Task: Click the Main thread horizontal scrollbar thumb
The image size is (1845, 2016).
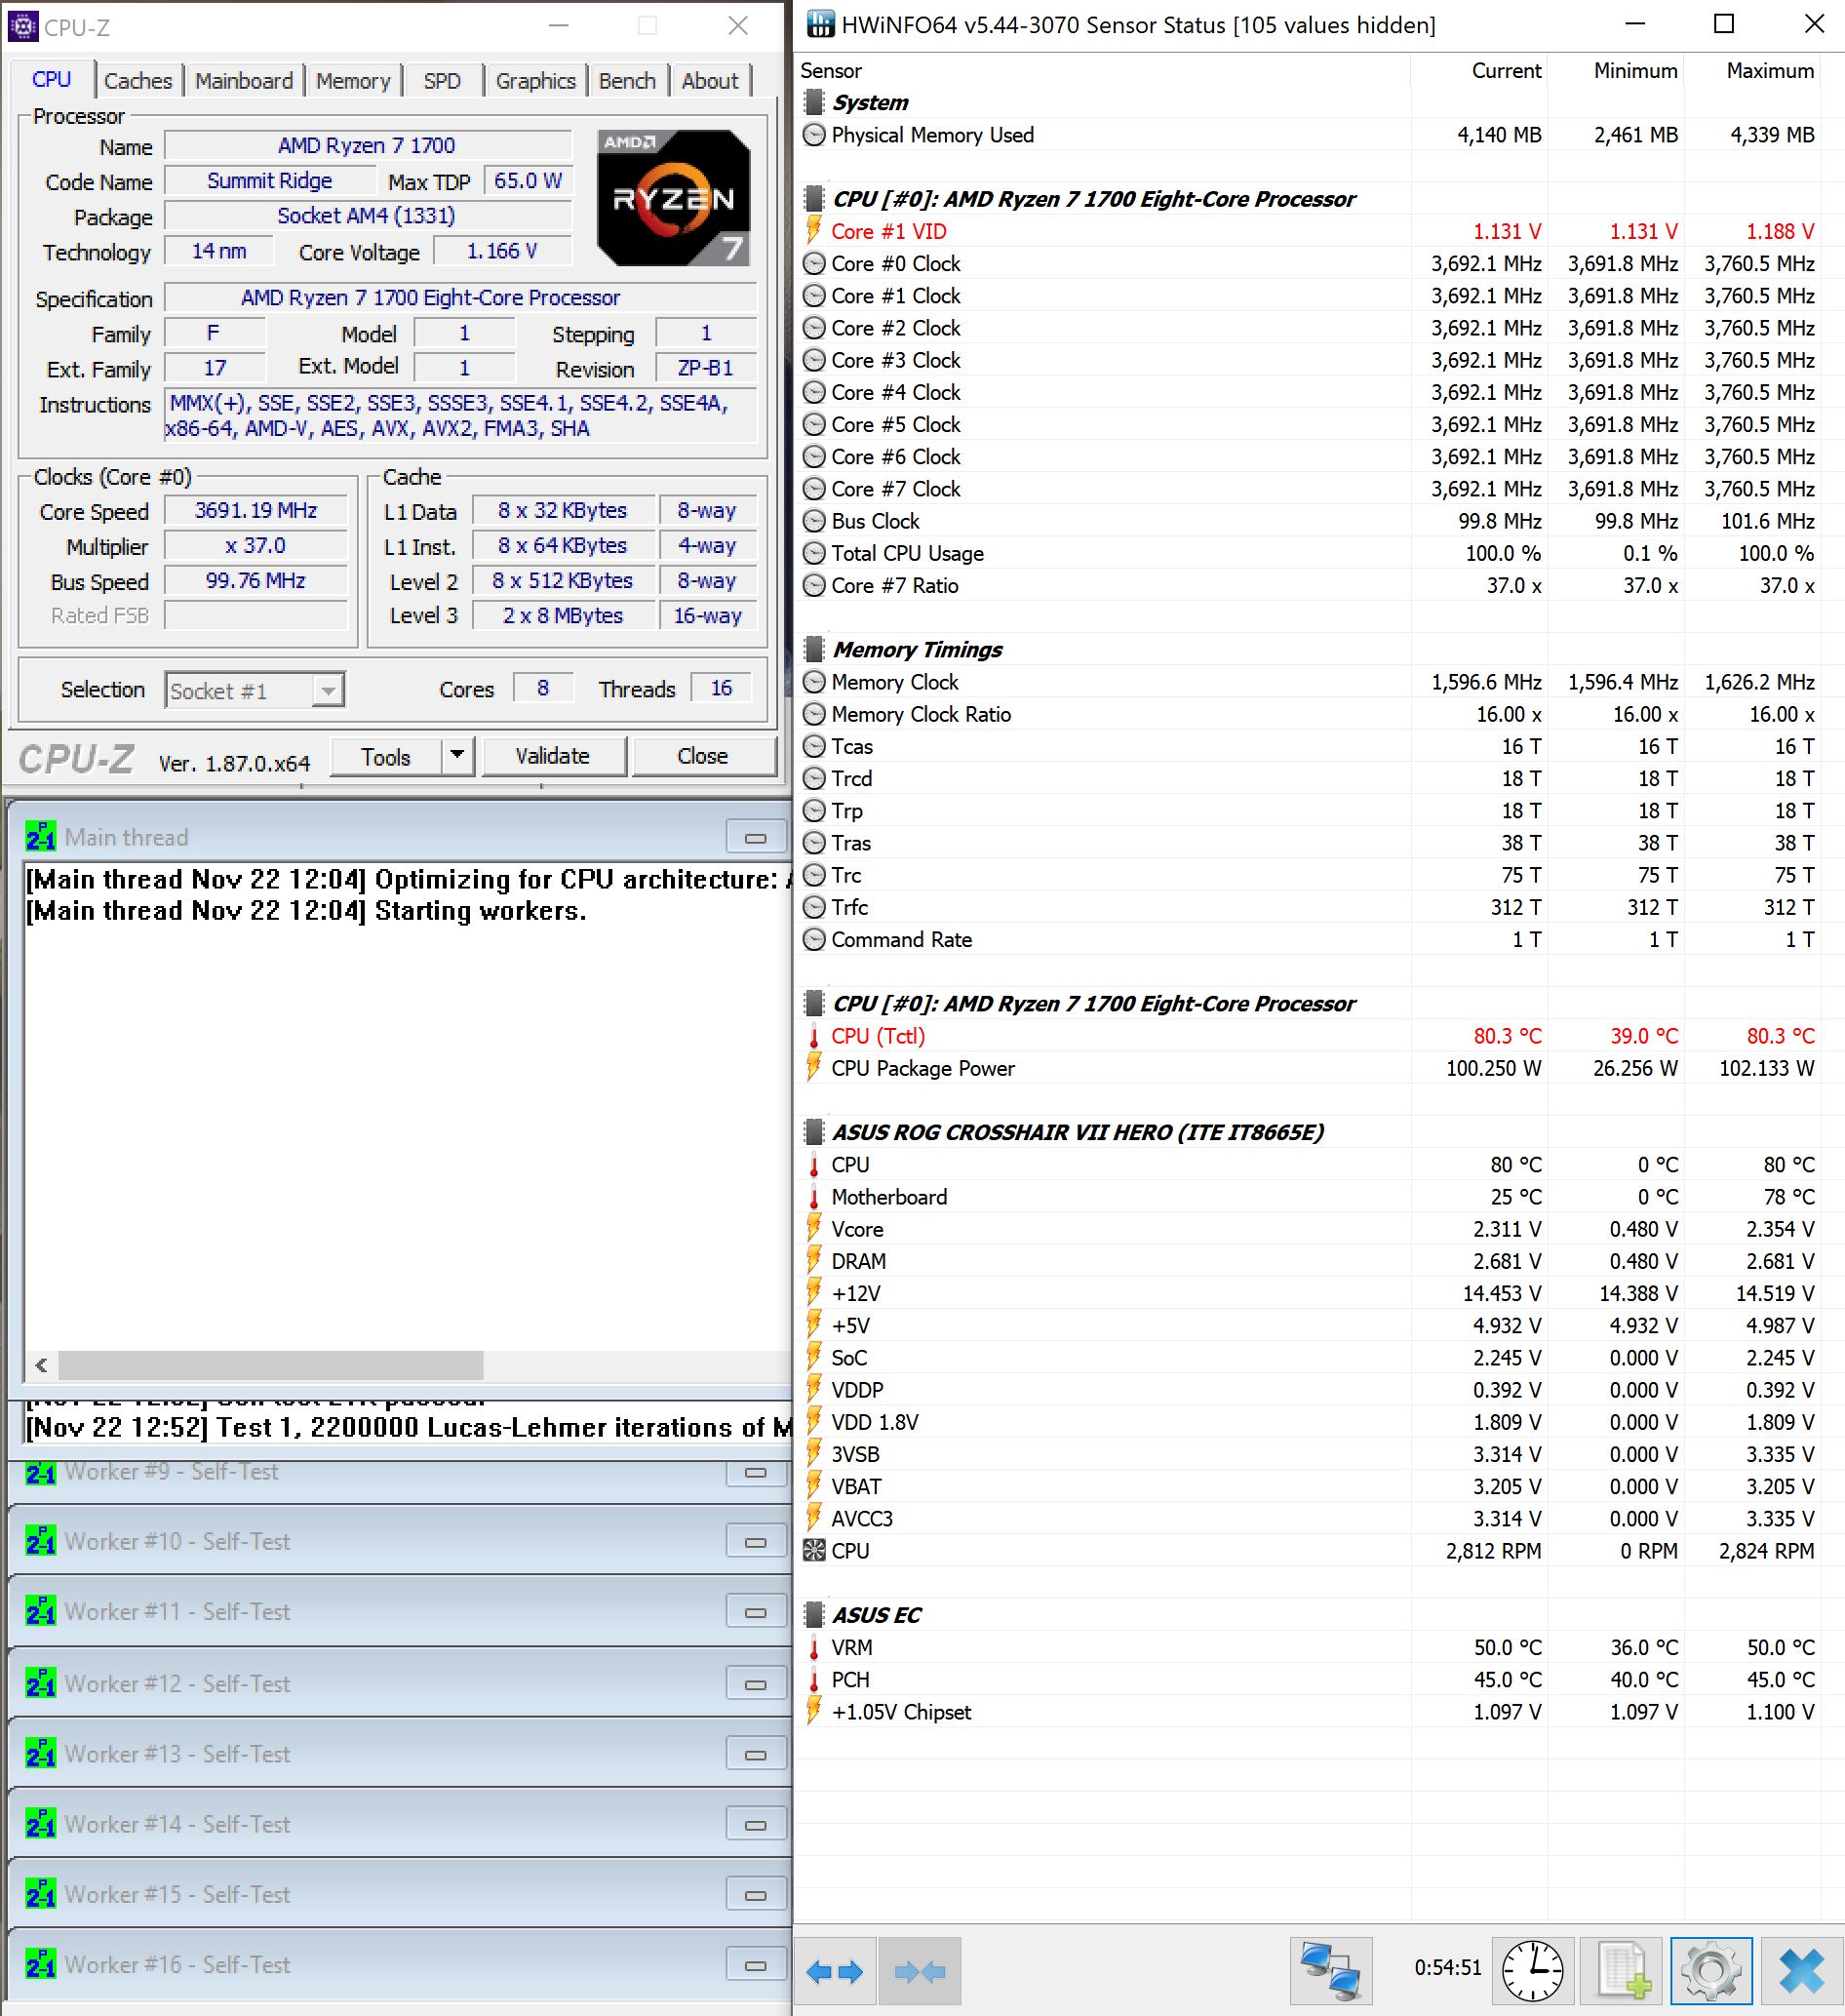Action: click(x=271, y=1365)
